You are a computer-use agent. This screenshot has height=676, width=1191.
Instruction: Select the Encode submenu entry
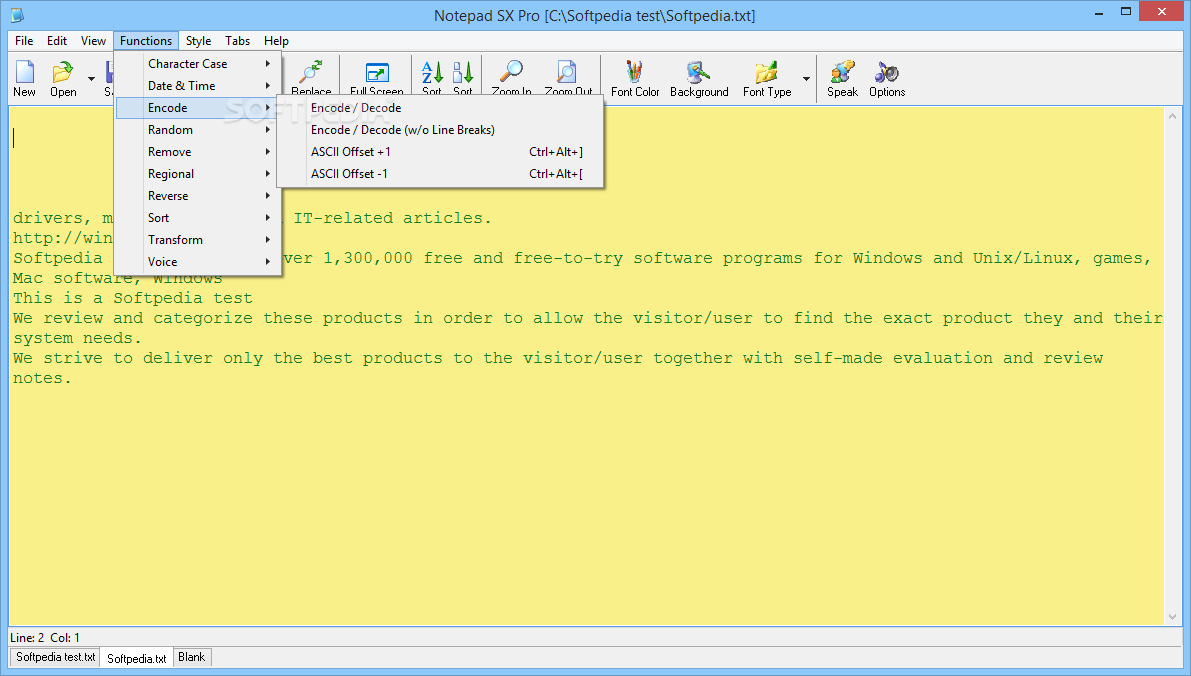(197, 108)
